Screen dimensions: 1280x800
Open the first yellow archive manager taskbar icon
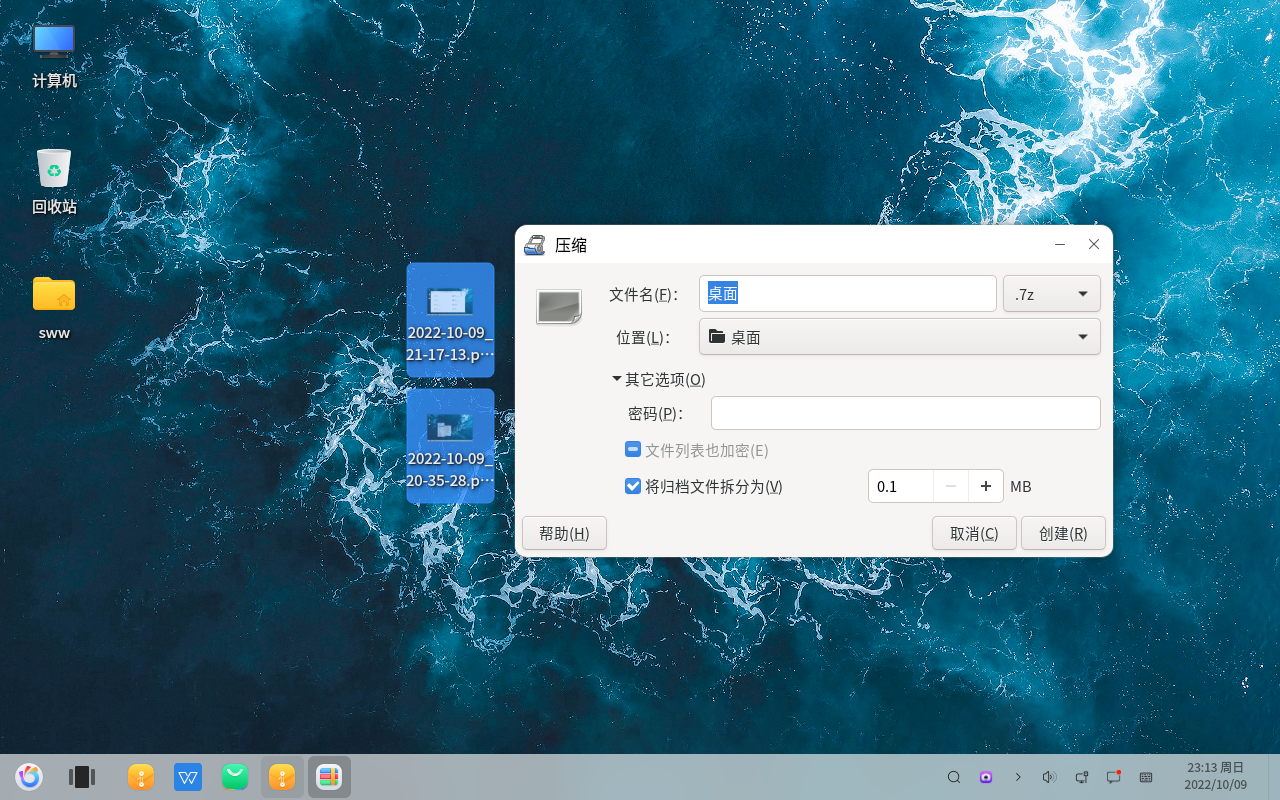(x=141, y=777)
